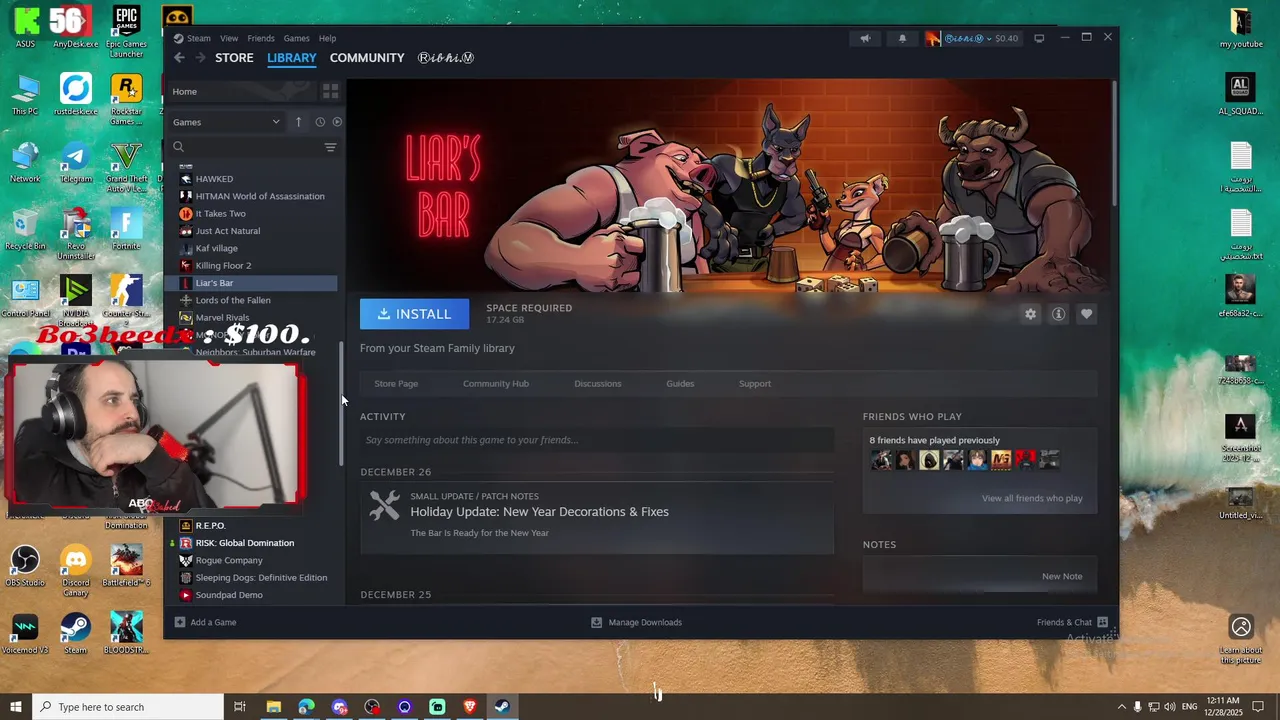Click View all friends who play
This screenshot has width=1280, height=720.
1032,498
